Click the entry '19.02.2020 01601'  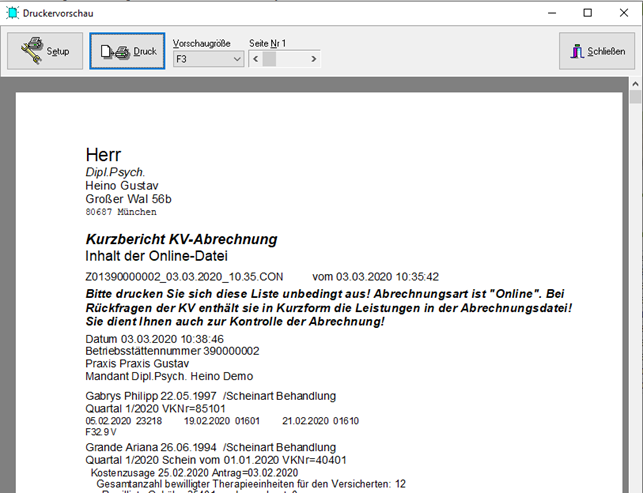(222, 421)
